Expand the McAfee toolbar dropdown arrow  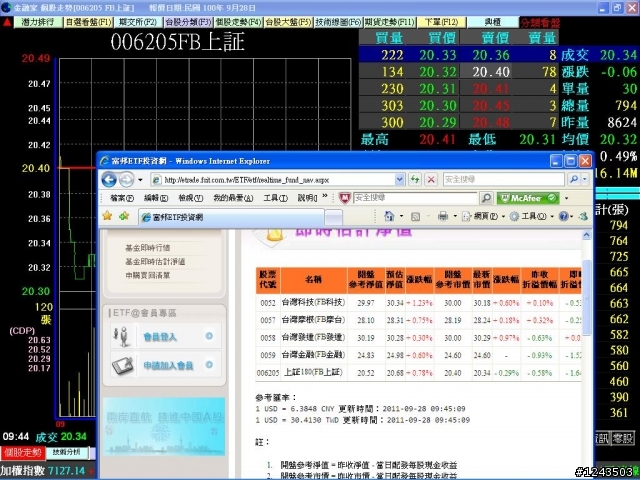[567, 198]
